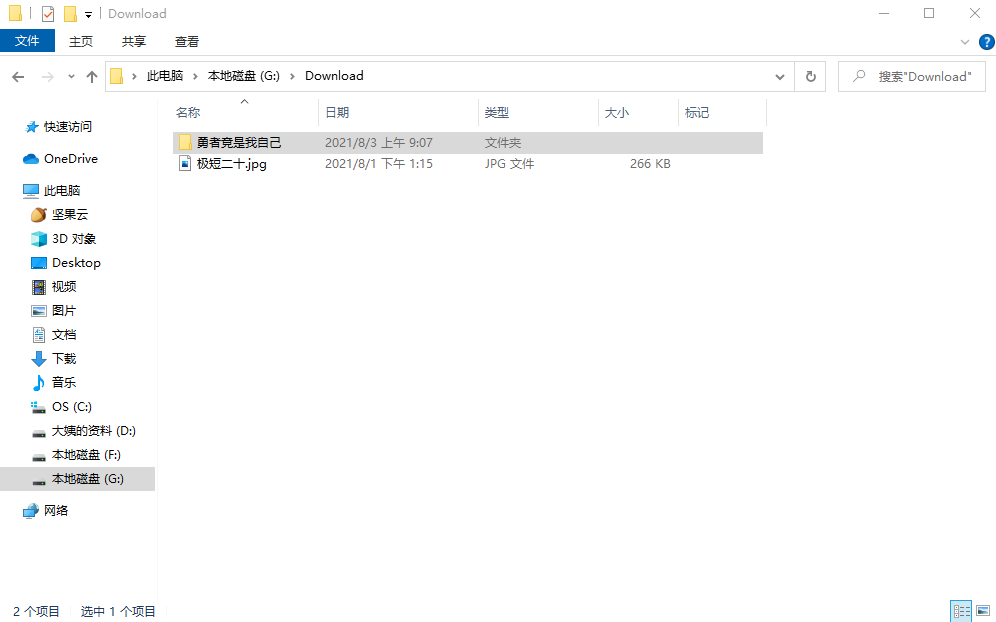Open 快速访问 in the navigation pane

pos(67,126)
